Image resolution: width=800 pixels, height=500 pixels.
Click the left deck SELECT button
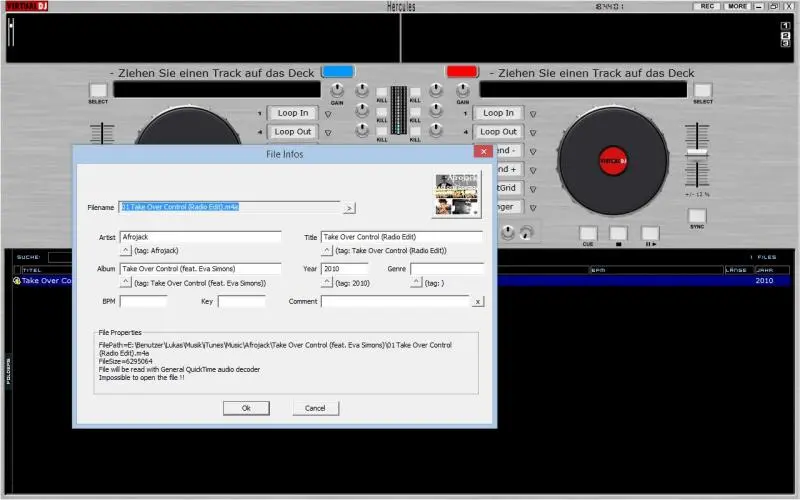[98, 91]
